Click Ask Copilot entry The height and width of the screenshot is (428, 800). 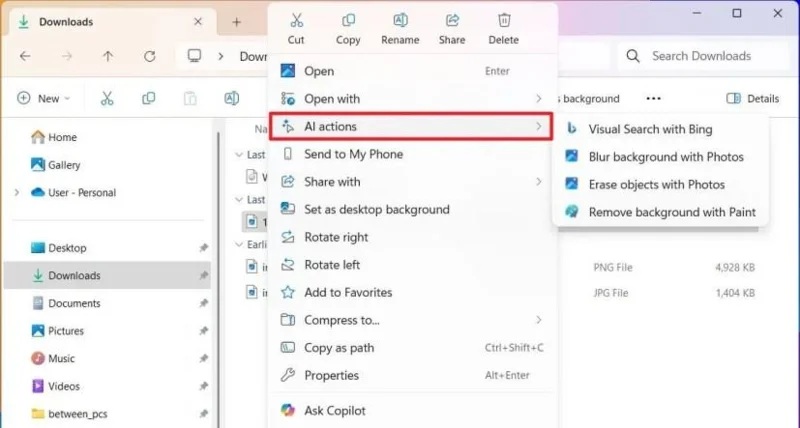point(412,410)
